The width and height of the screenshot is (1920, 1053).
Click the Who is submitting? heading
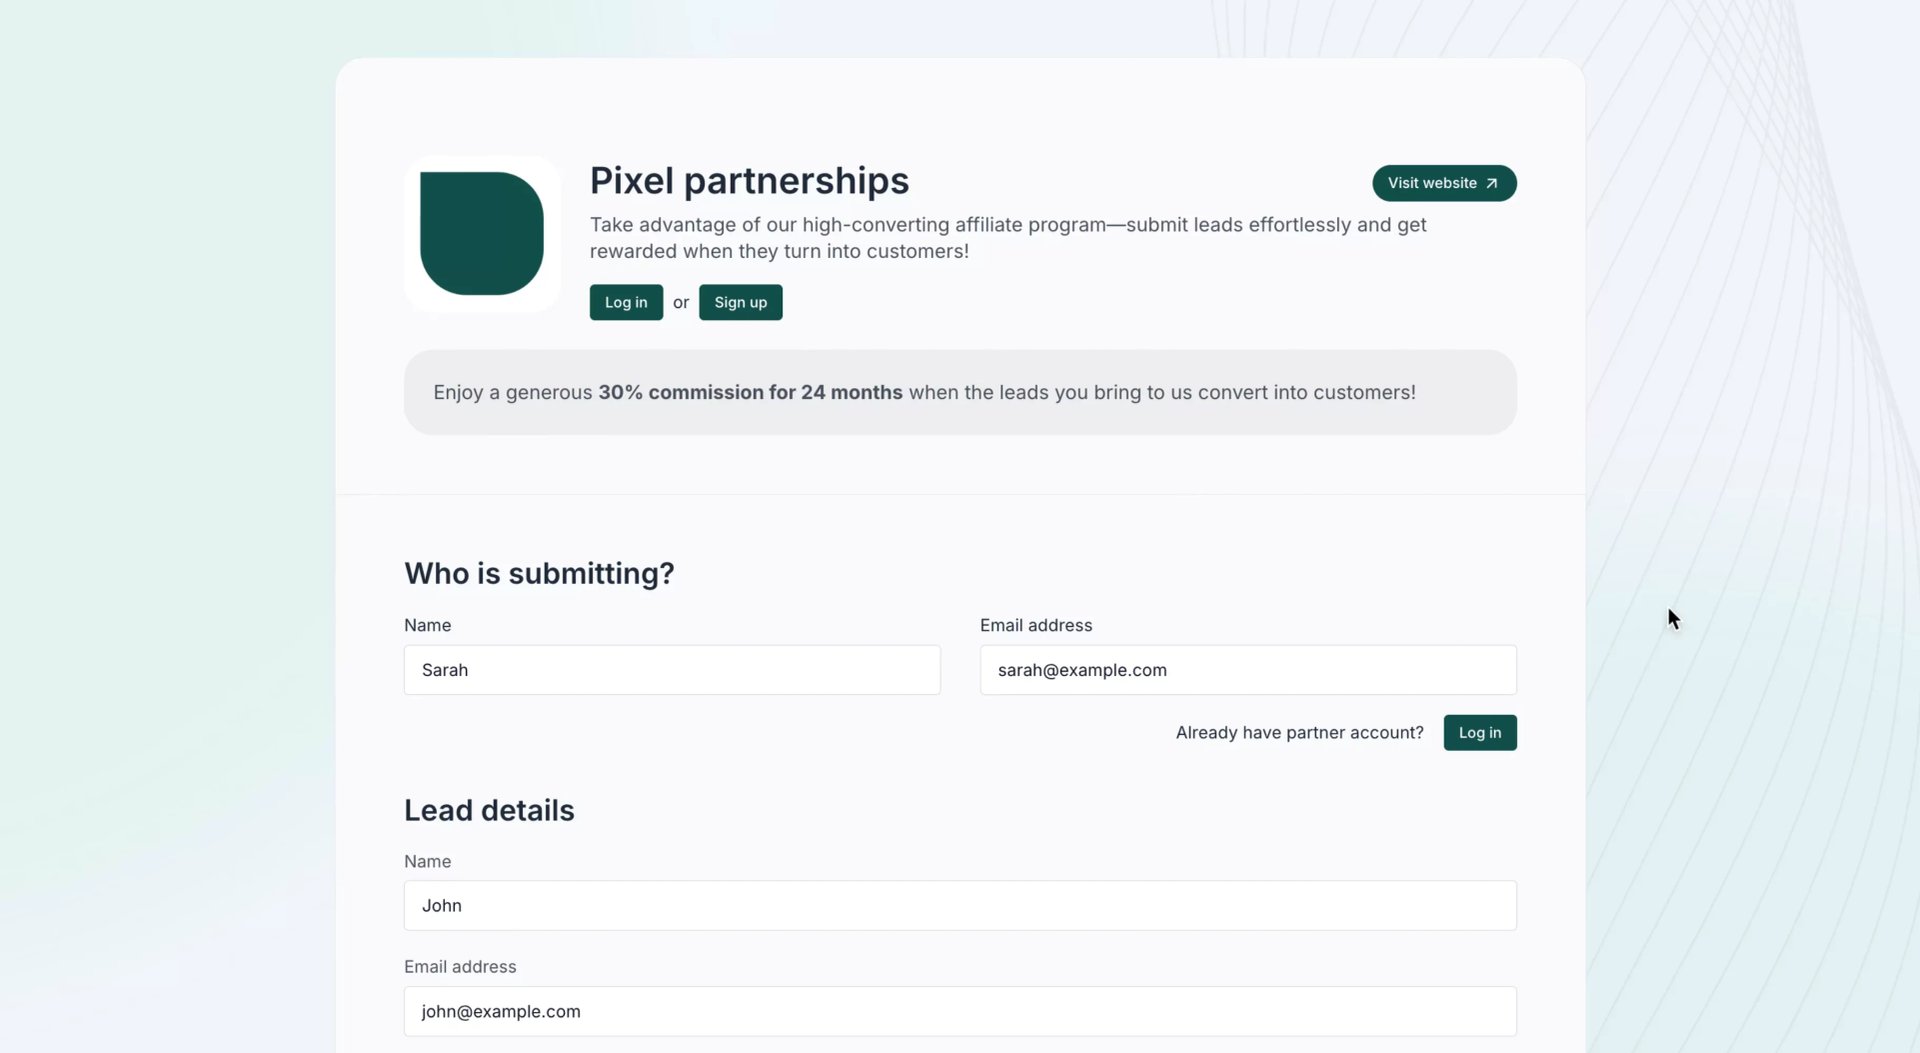click(539, 574)
